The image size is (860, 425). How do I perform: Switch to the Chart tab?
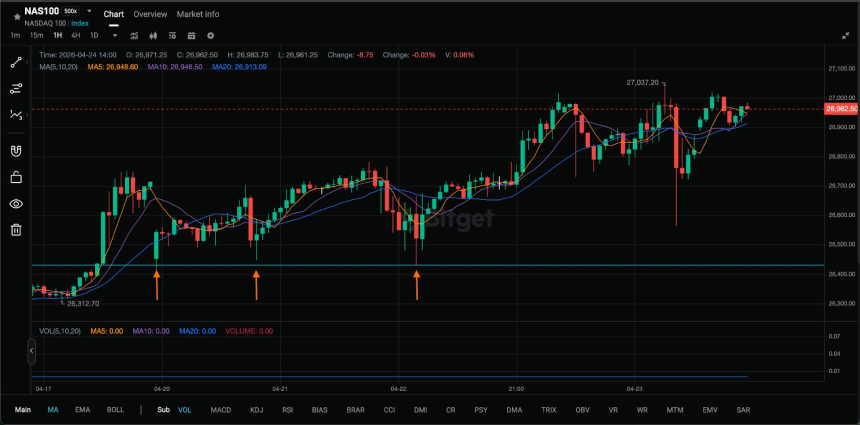click(114, 14)
